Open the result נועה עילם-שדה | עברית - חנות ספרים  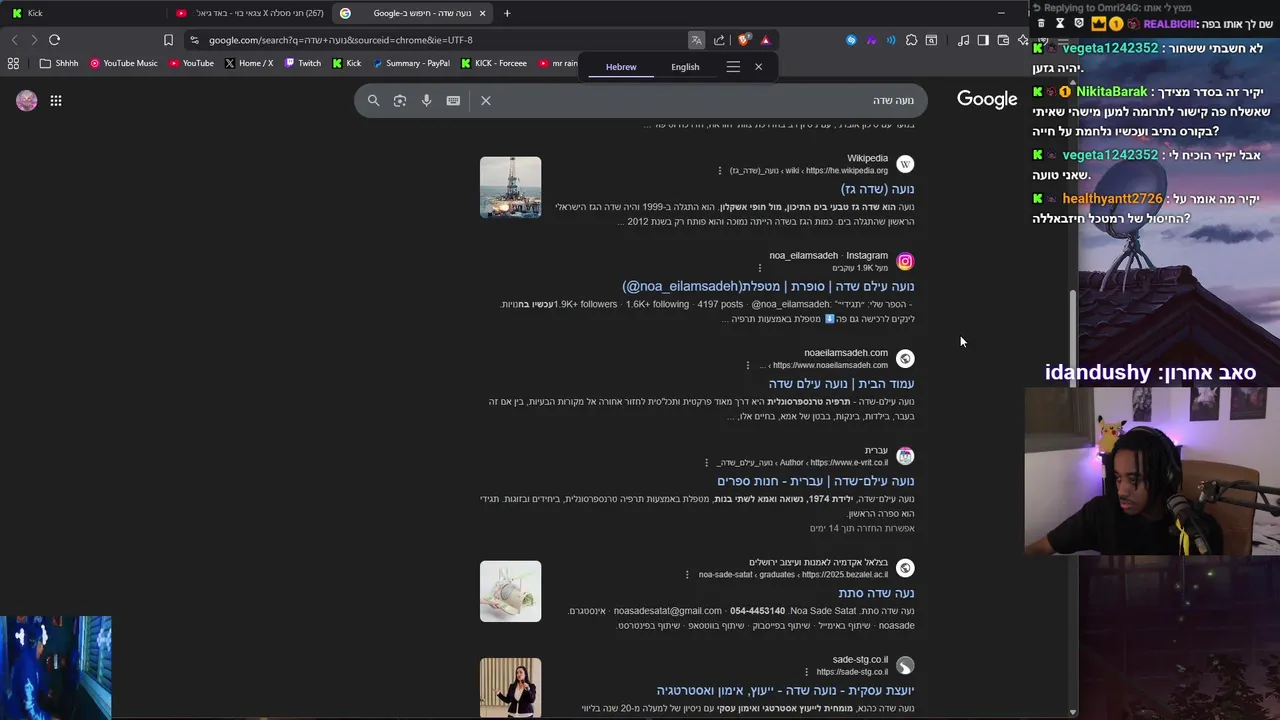tap(816, 481)
